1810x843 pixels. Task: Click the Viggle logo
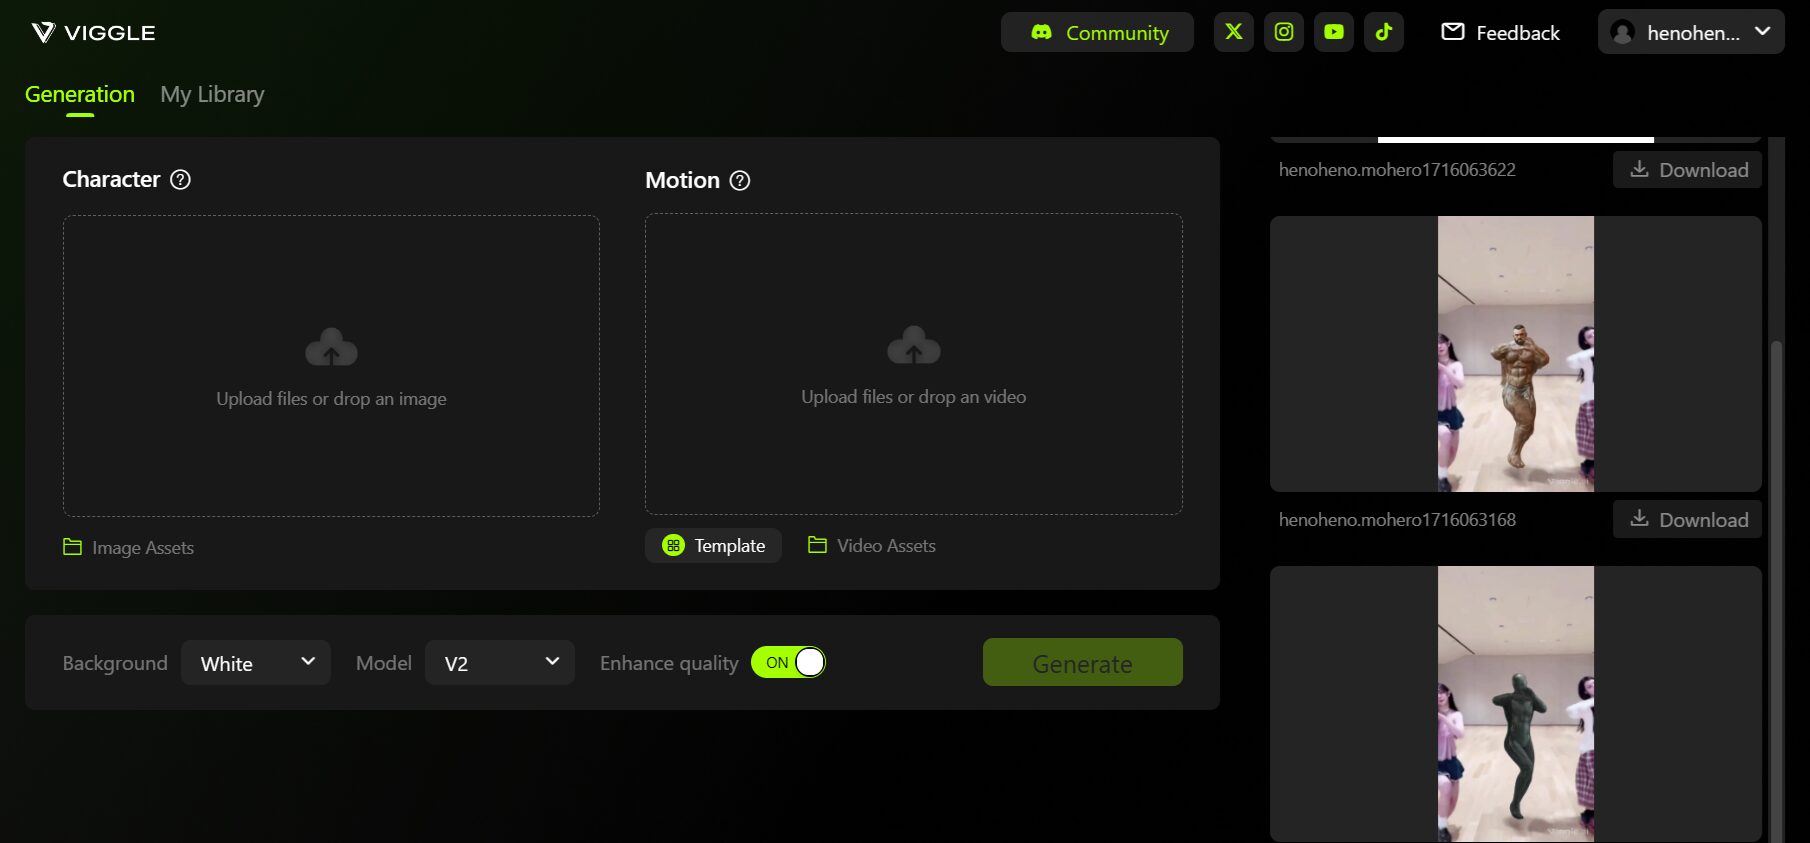93,33
